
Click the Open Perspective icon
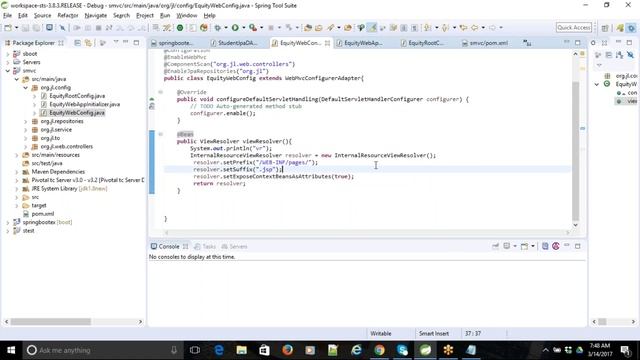[x=605, y=28]
